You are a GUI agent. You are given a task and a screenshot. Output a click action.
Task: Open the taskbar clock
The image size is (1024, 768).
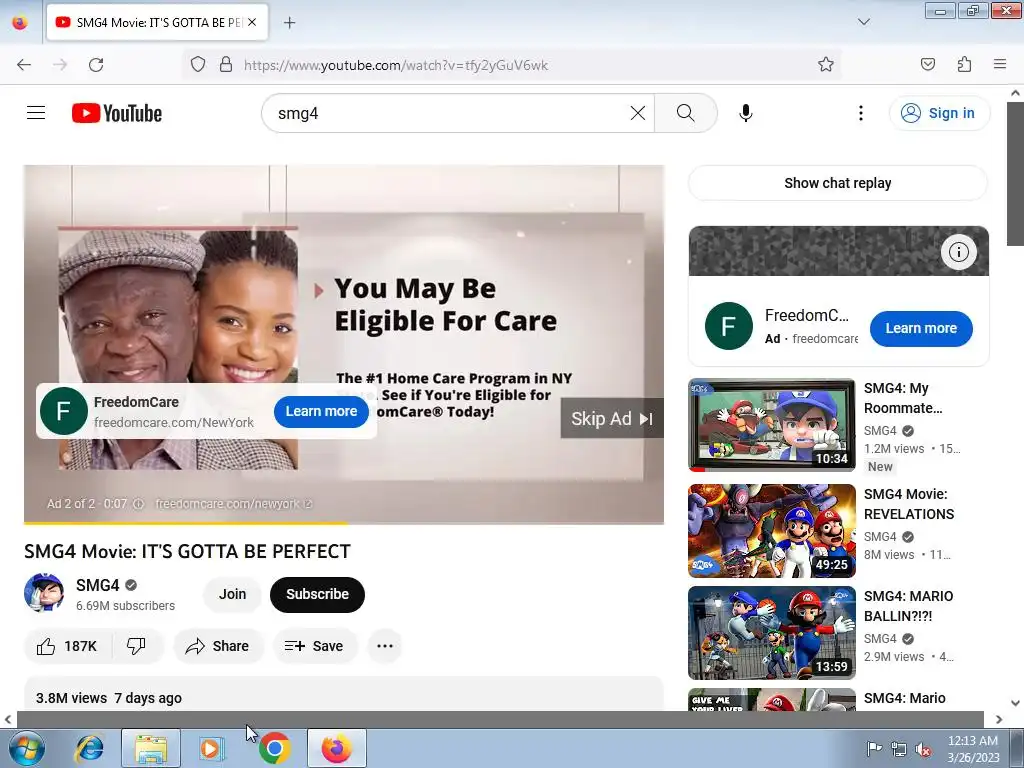click(973, 749)
